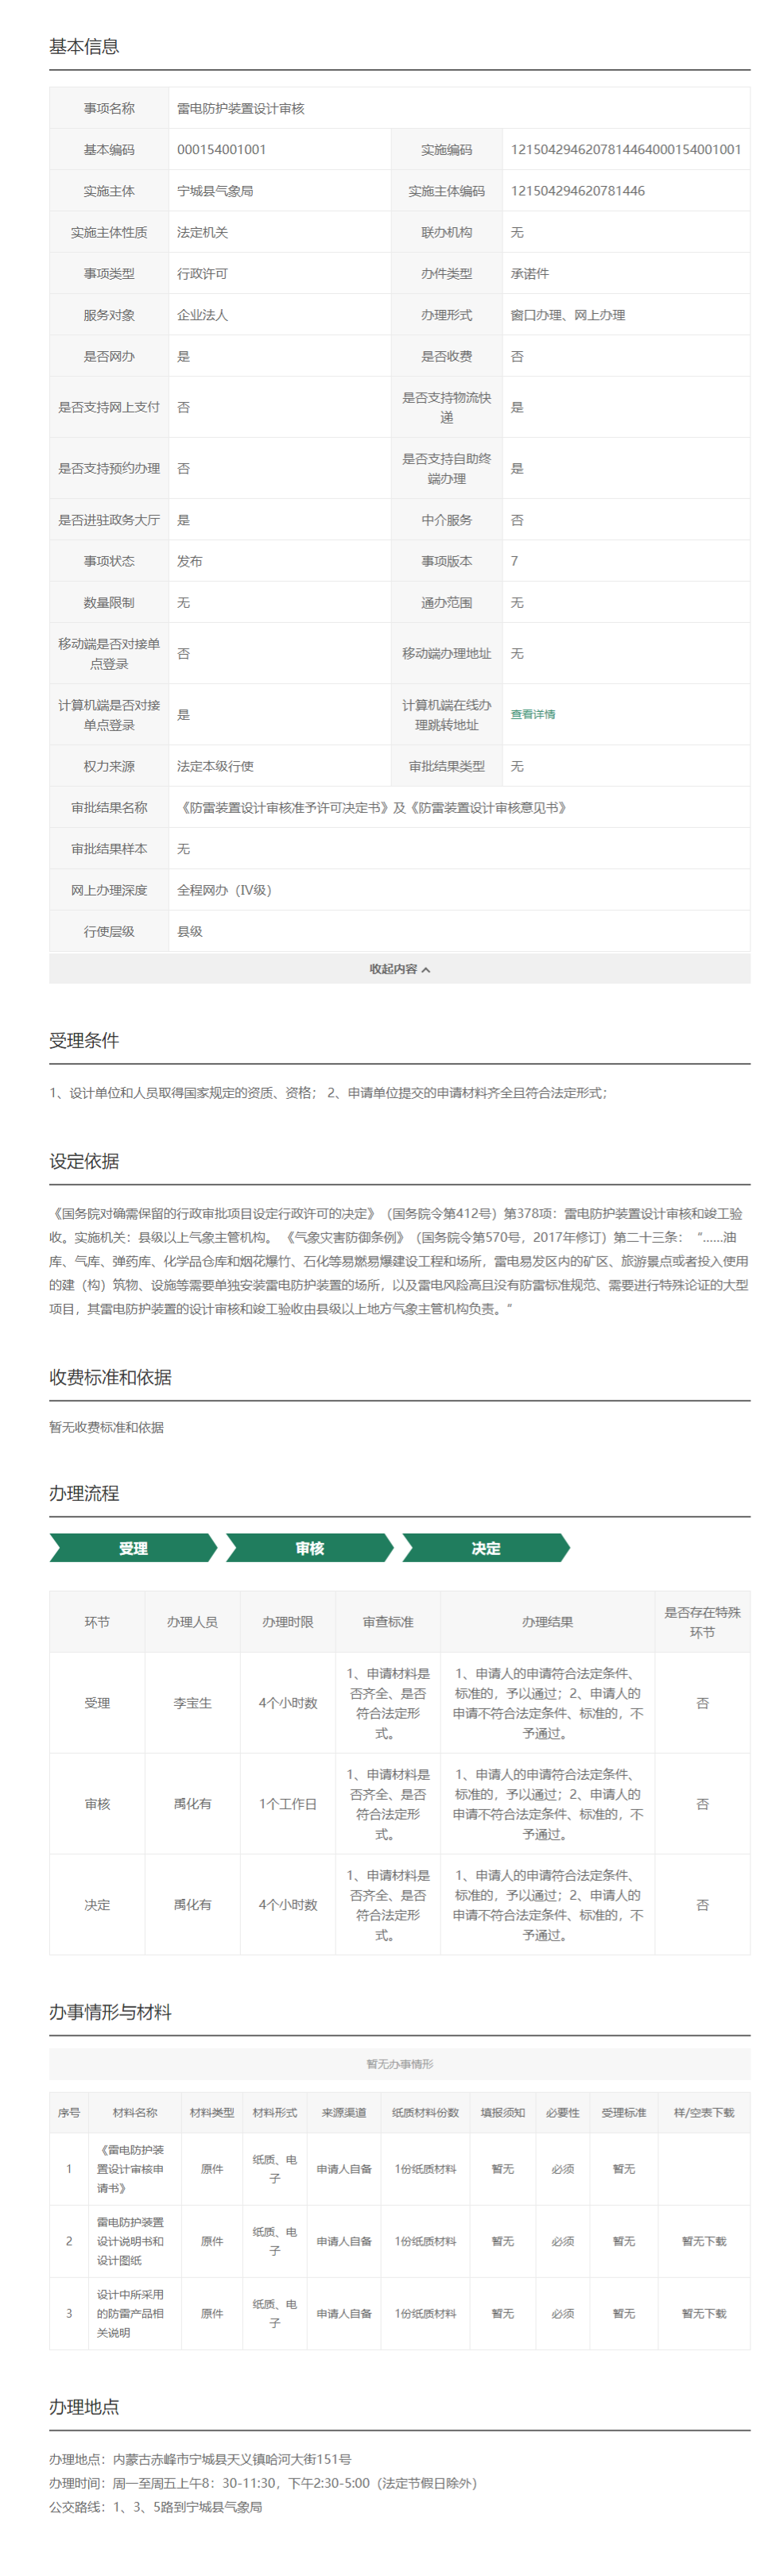Click the 暂无办事情形 bar
The image size is (768, 2576).
(x=399, y=2064)
